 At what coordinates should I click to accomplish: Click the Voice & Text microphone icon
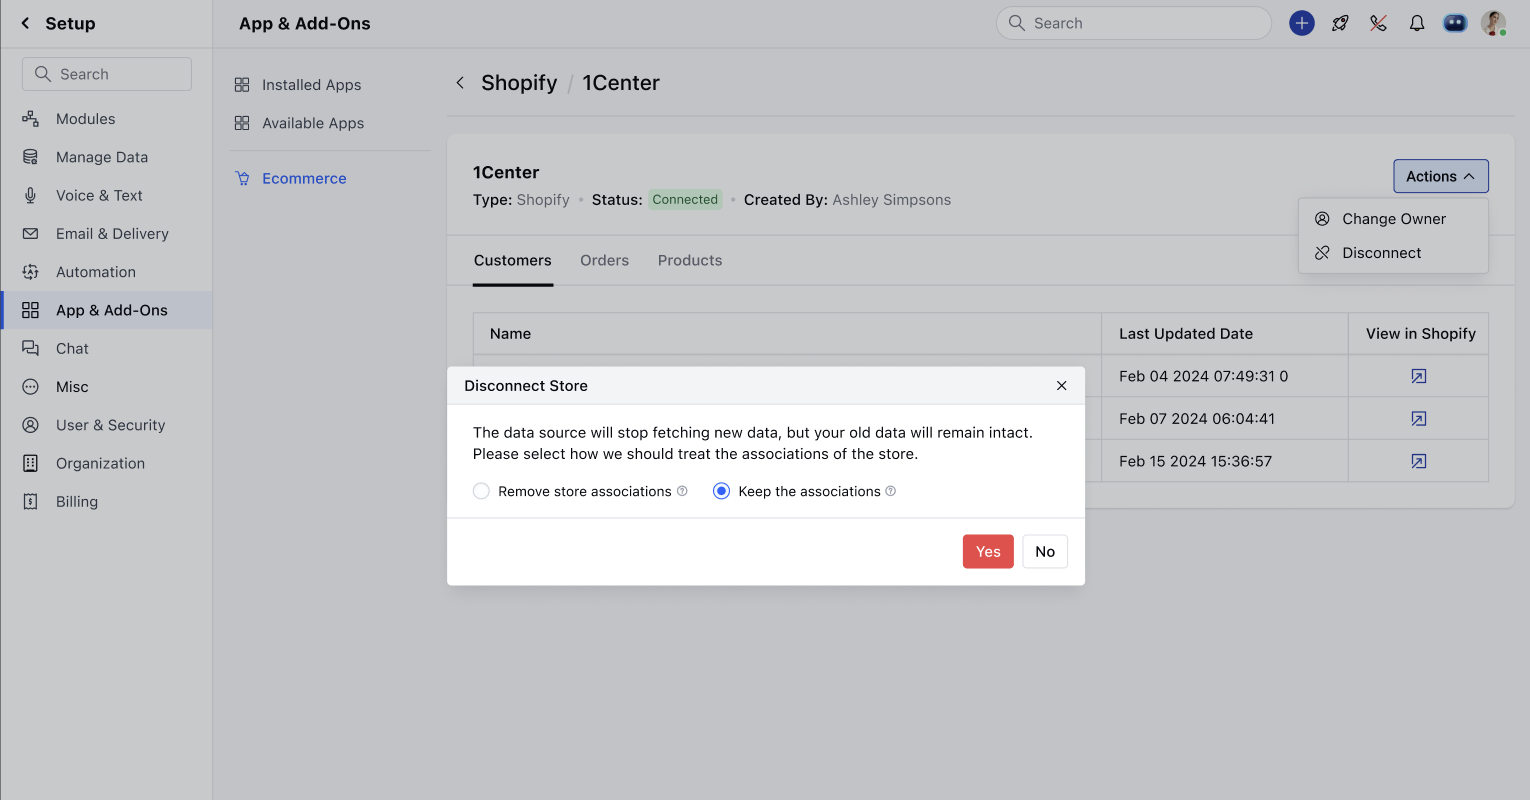(x=31, y=195)
